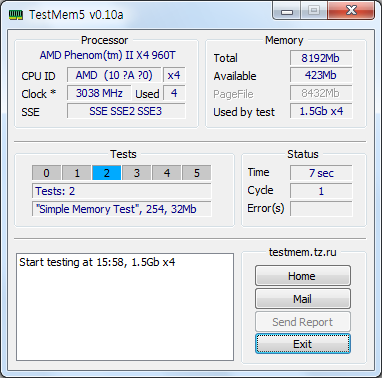This screenshot has height=378, width=382.
Task: Open the Home website button
Action: click(303, 276)
